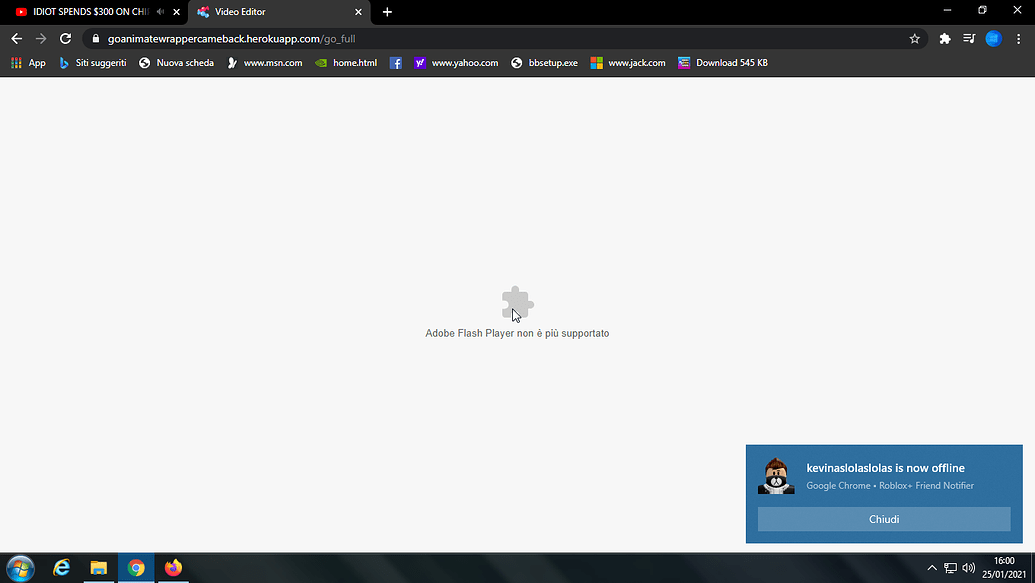
Task: Open a new browser tab
Action: point(387,12)
